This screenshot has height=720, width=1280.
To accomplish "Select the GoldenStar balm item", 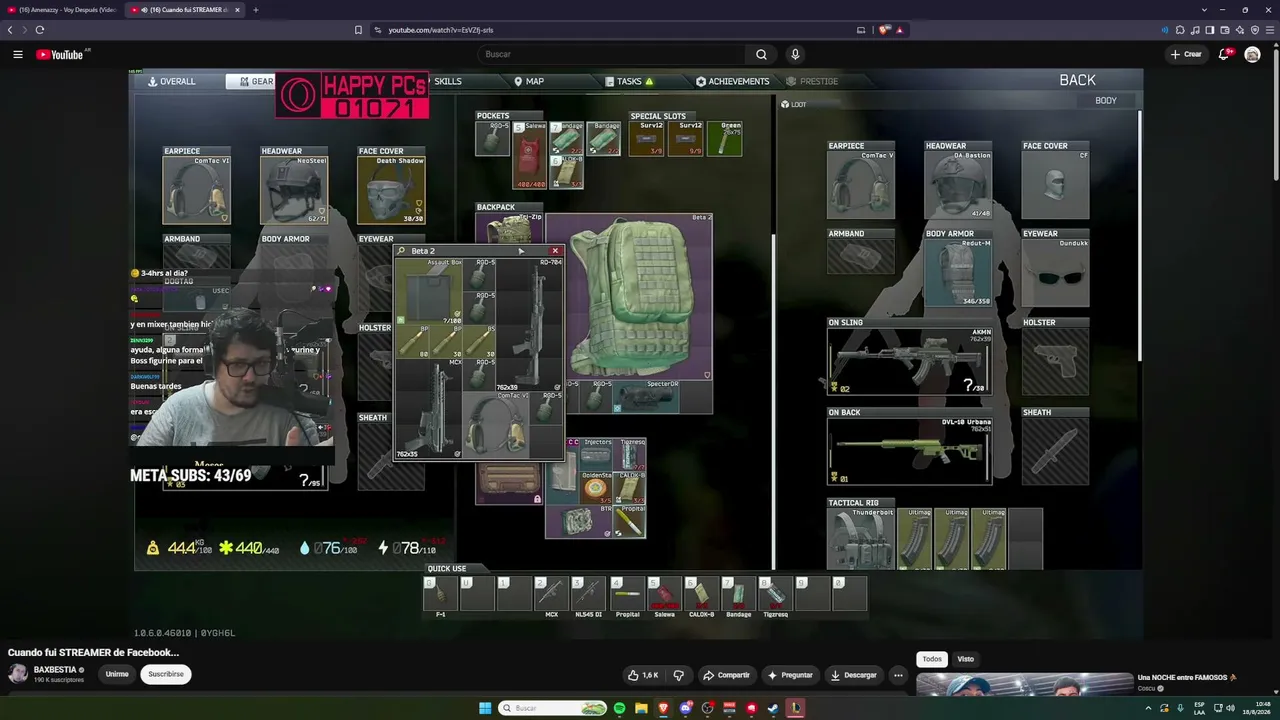I will (596, 488).
